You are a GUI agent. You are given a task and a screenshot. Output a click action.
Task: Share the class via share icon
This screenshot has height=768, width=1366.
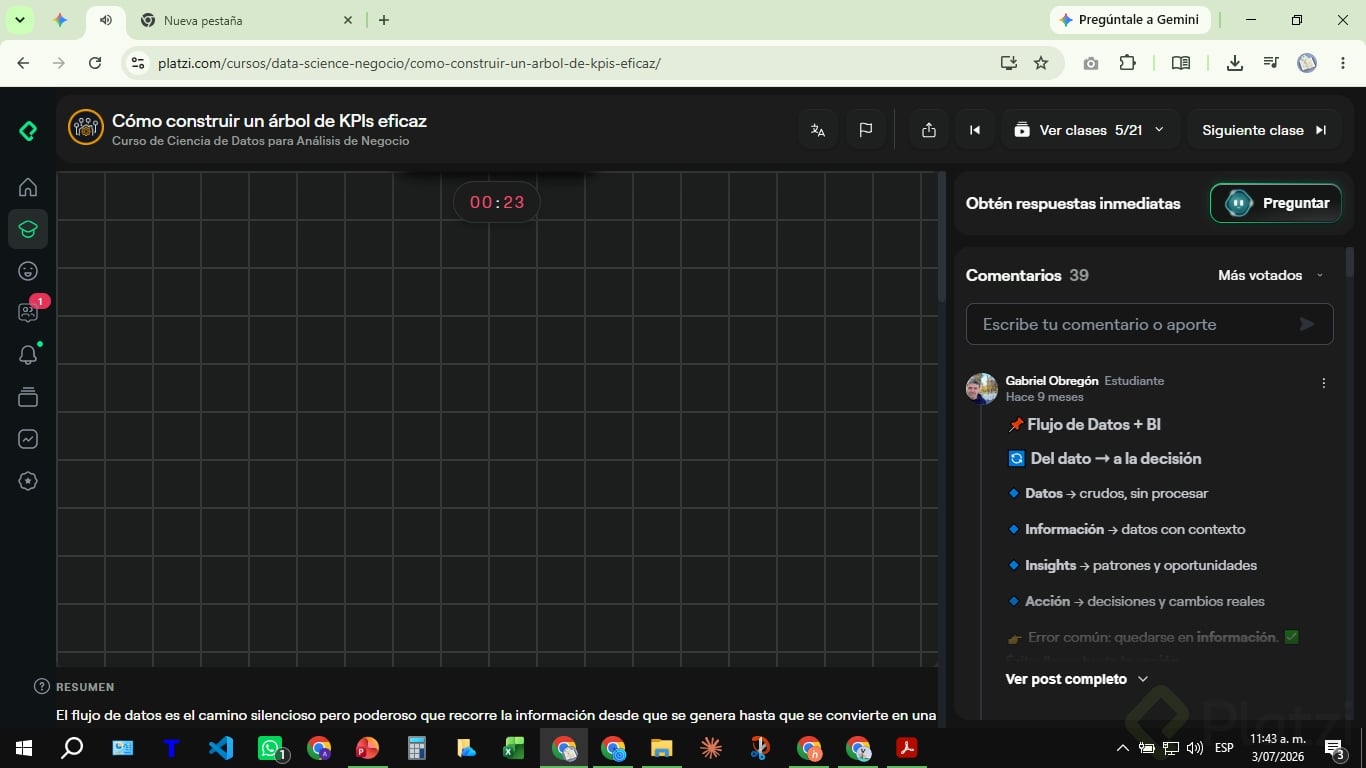tap(929, 130)
